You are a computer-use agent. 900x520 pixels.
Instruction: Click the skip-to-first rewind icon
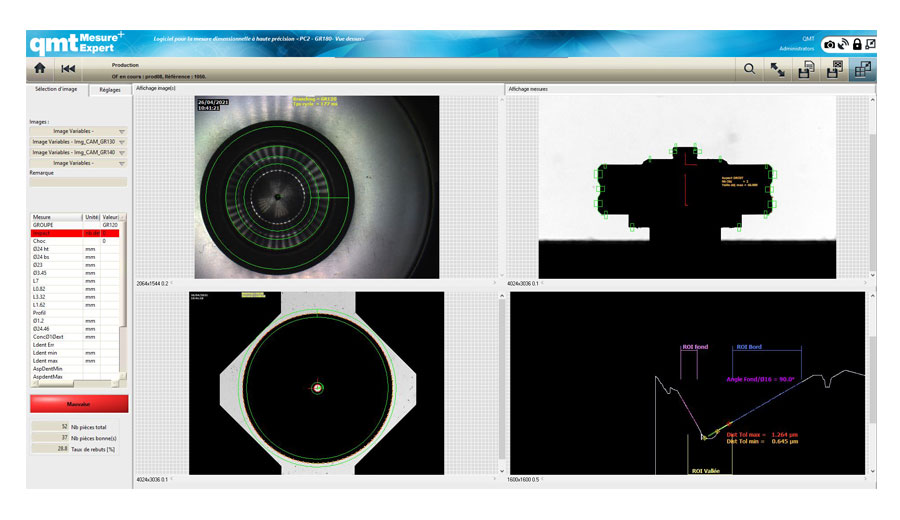pos(68,69)
